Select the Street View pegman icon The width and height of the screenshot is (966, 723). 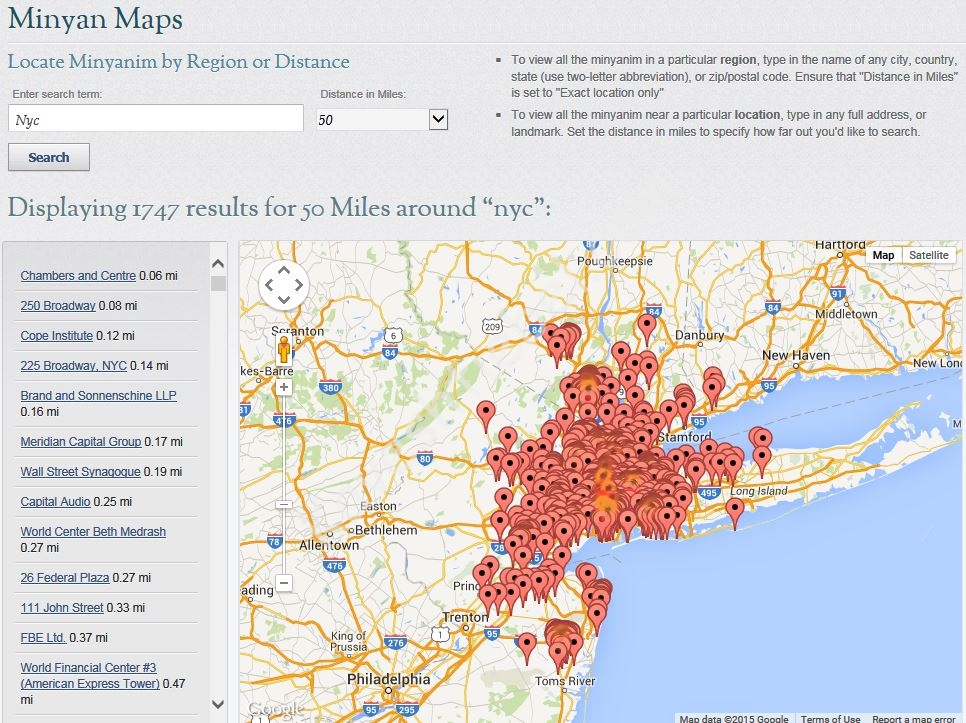click(x=284, y=350)
